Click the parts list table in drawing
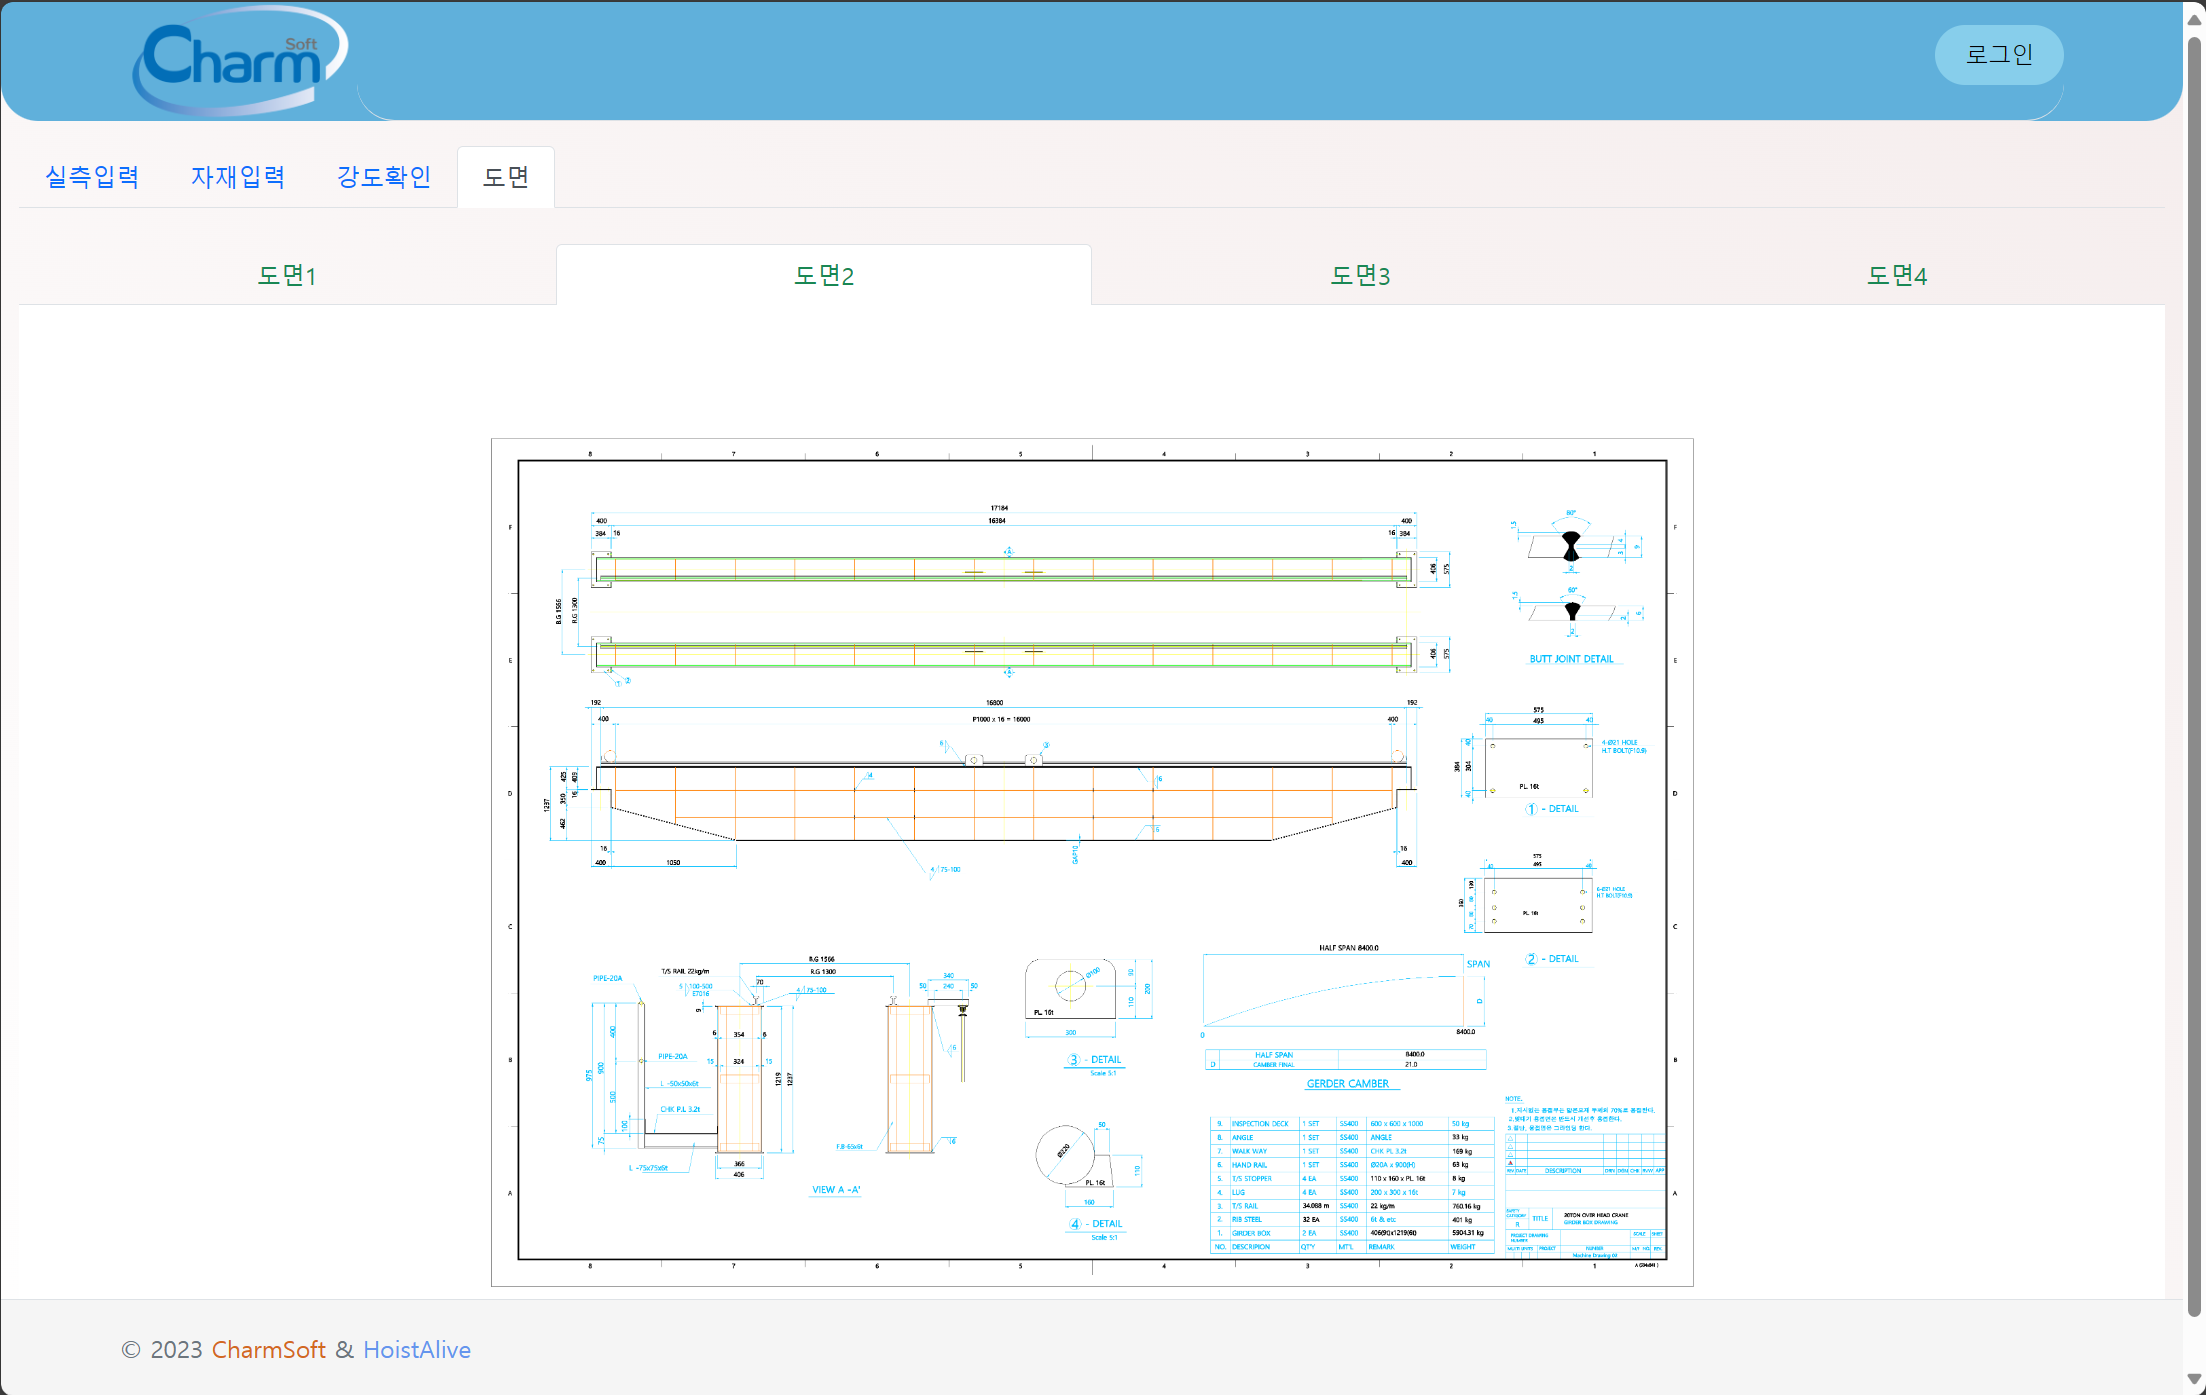 pyautogui.click(x=1350, y=1185)
